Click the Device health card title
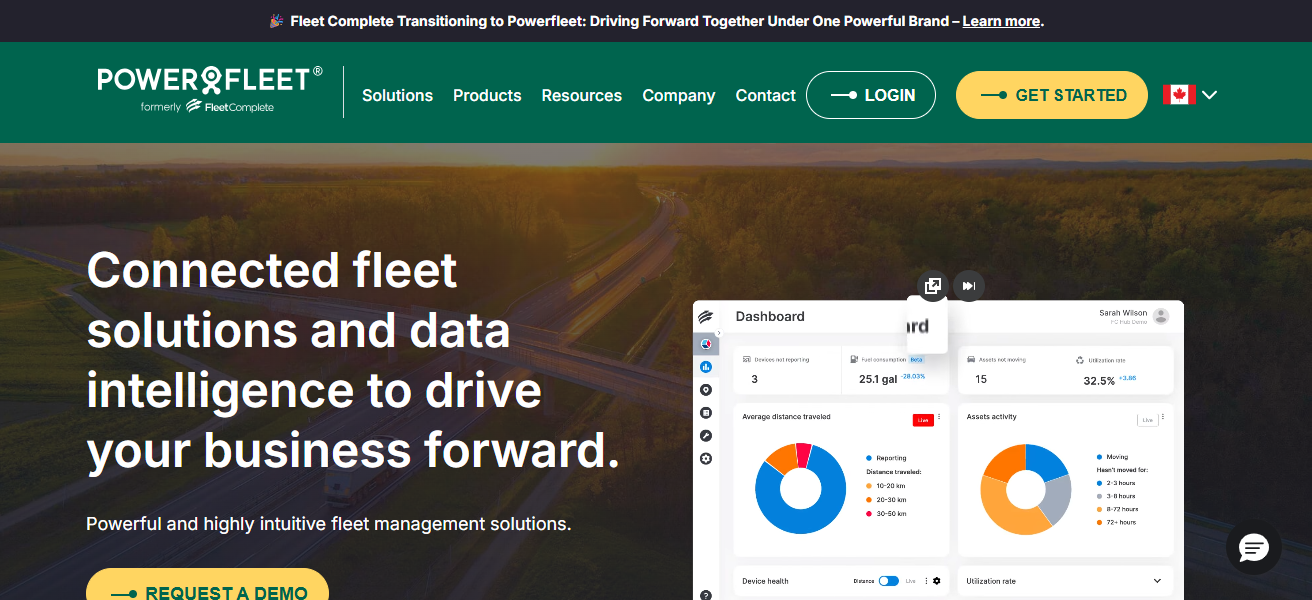 pyautogui.click(x=766, y=581)
